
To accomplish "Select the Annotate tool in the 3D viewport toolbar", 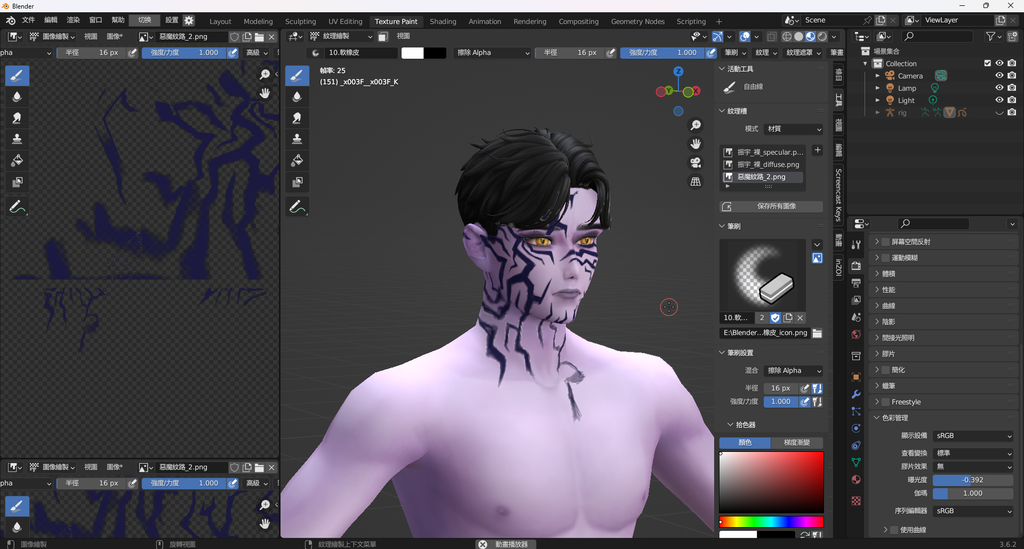I will pyautogui.click(x=297, y=207).
